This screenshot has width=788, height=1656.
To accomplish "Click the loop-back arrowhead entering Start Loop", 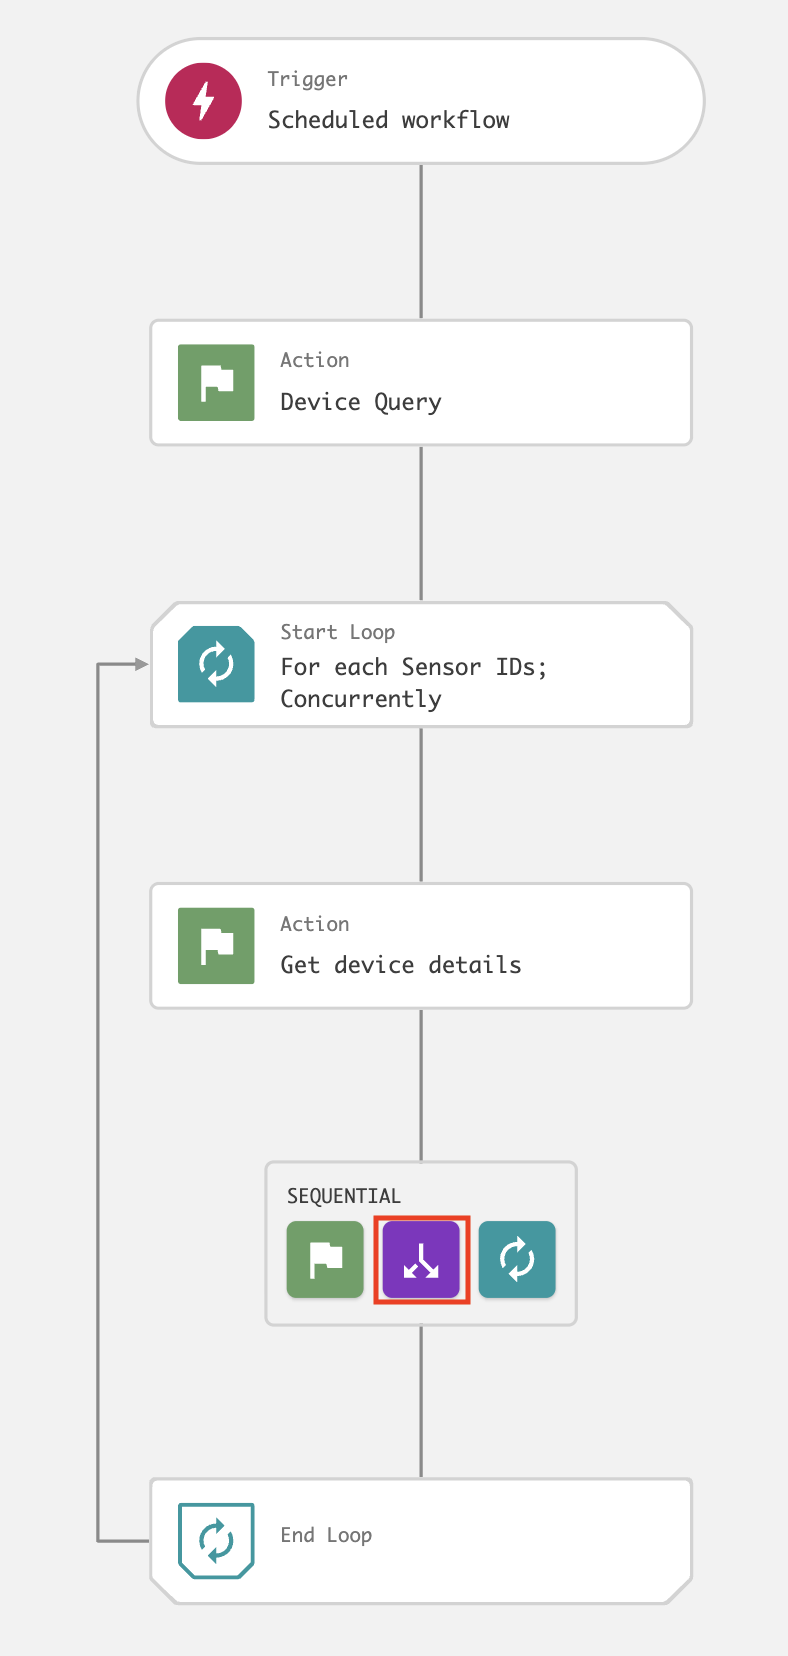I will click(x=140, y=664).
